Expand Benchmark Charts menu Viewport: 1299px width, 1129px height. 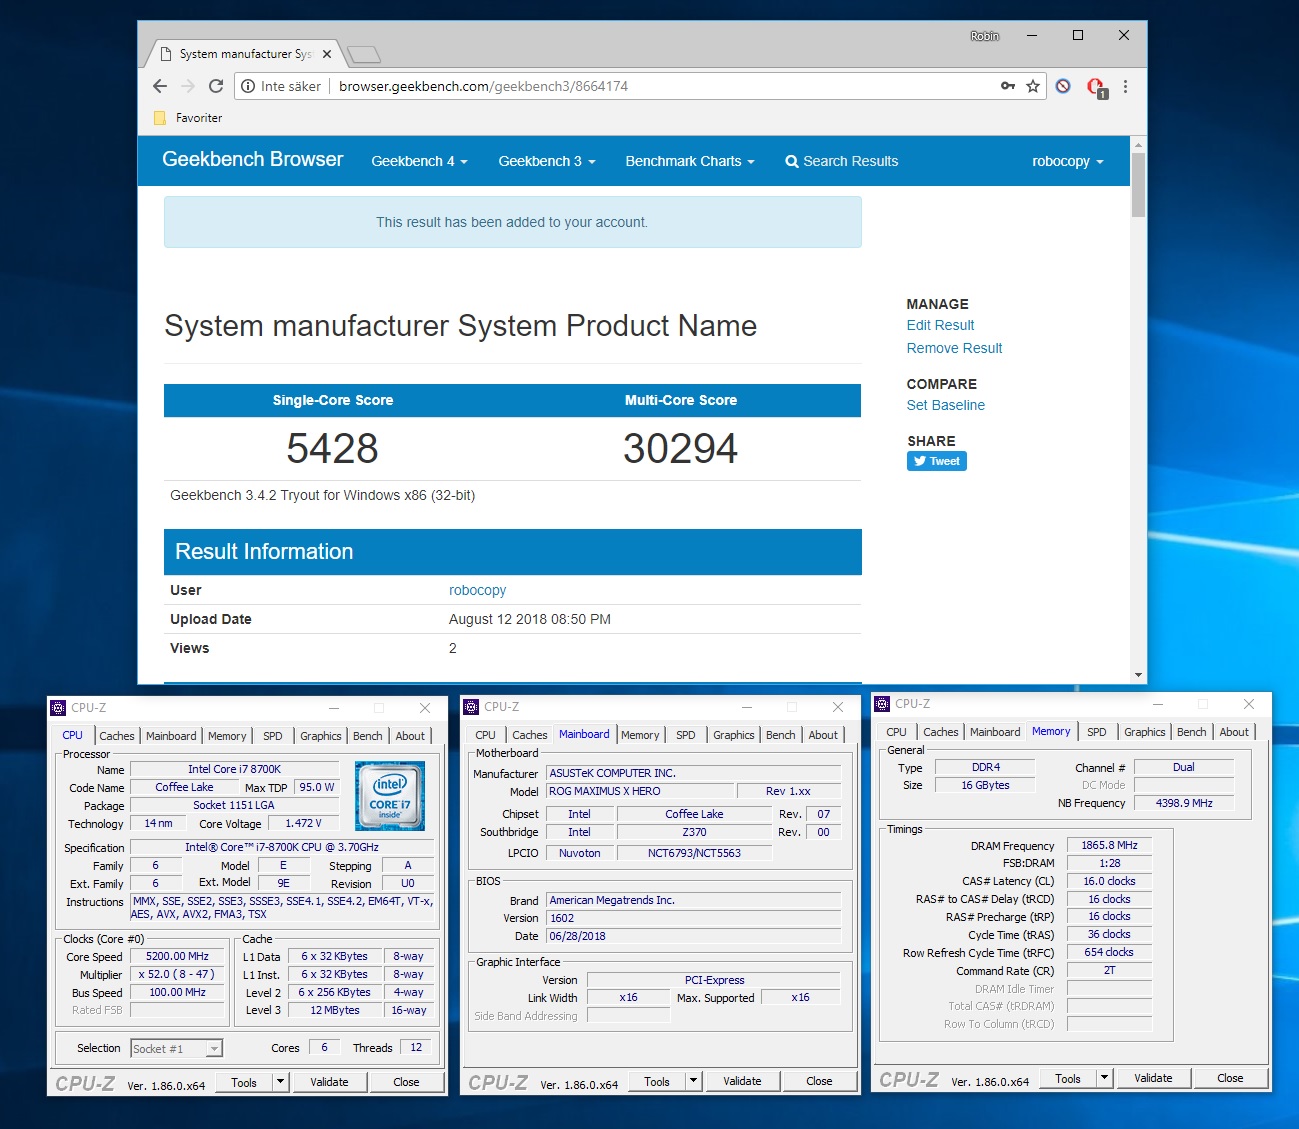point(690,161)
